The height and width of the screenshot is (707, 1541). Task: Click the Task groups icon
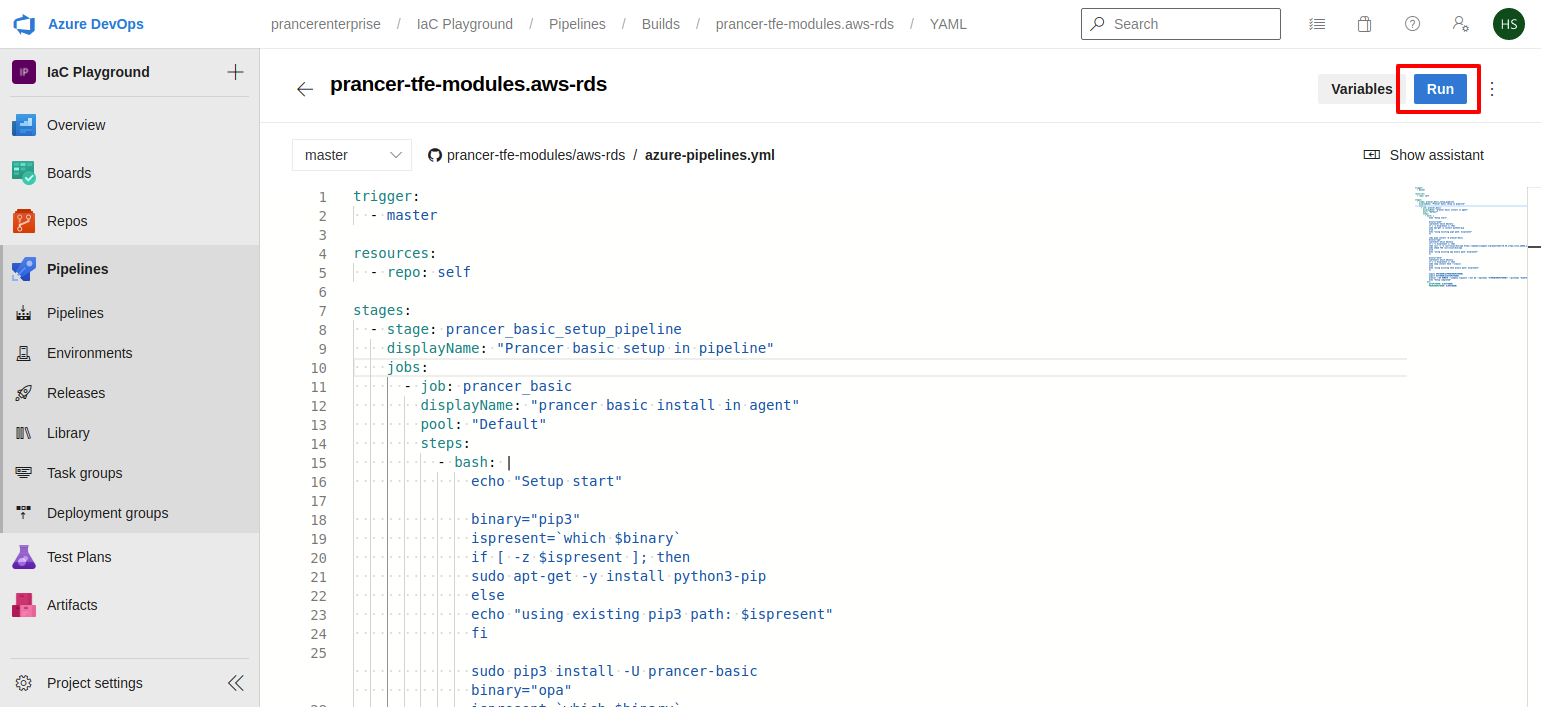[24, 473]
